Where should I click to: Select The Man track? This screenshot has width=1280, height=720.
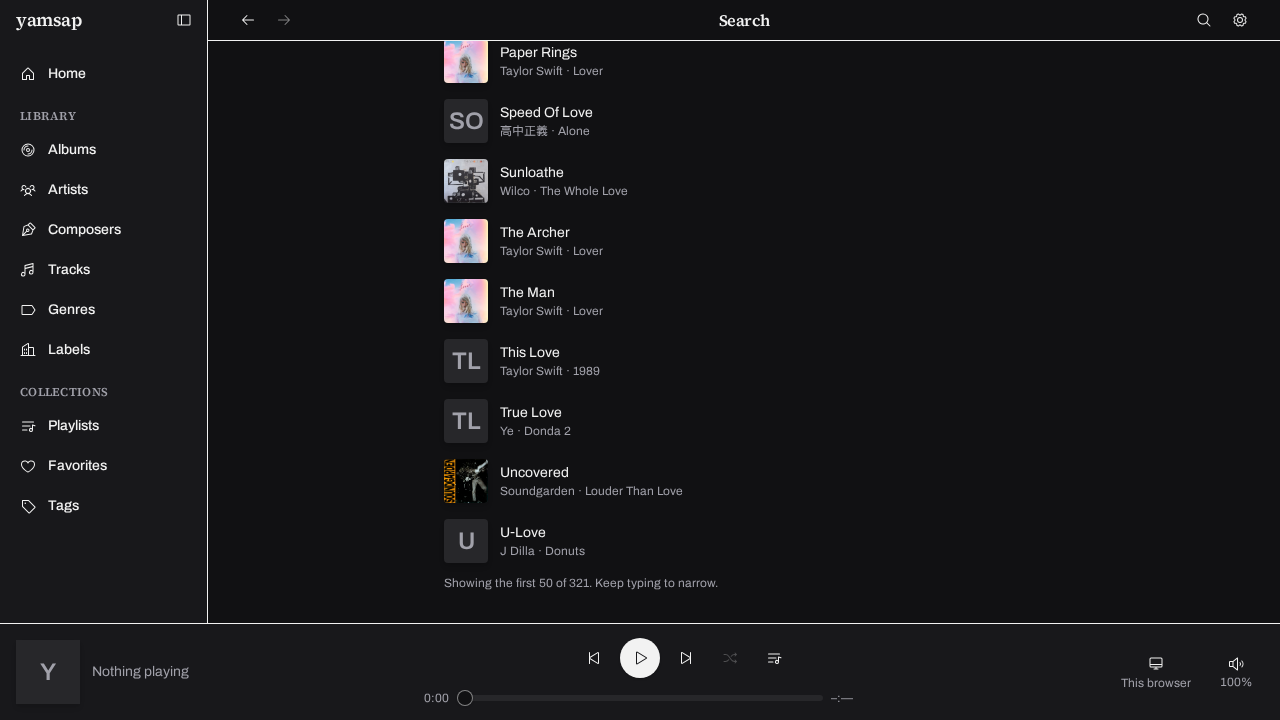(744, 301)
